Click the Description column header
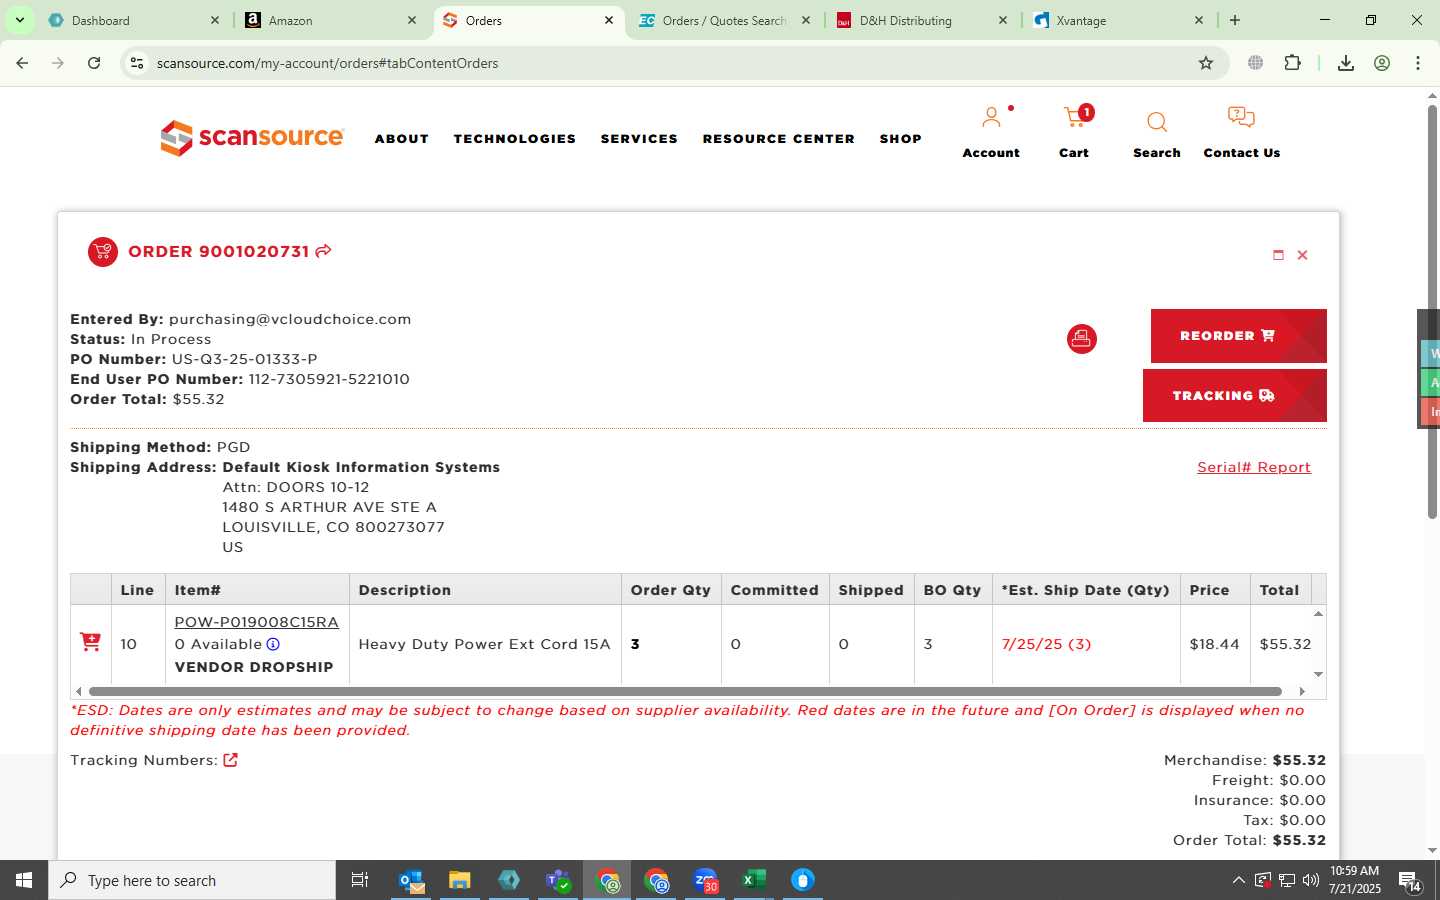The width and height of the screenshot is (1440, 900). click(x=485, y=590)
